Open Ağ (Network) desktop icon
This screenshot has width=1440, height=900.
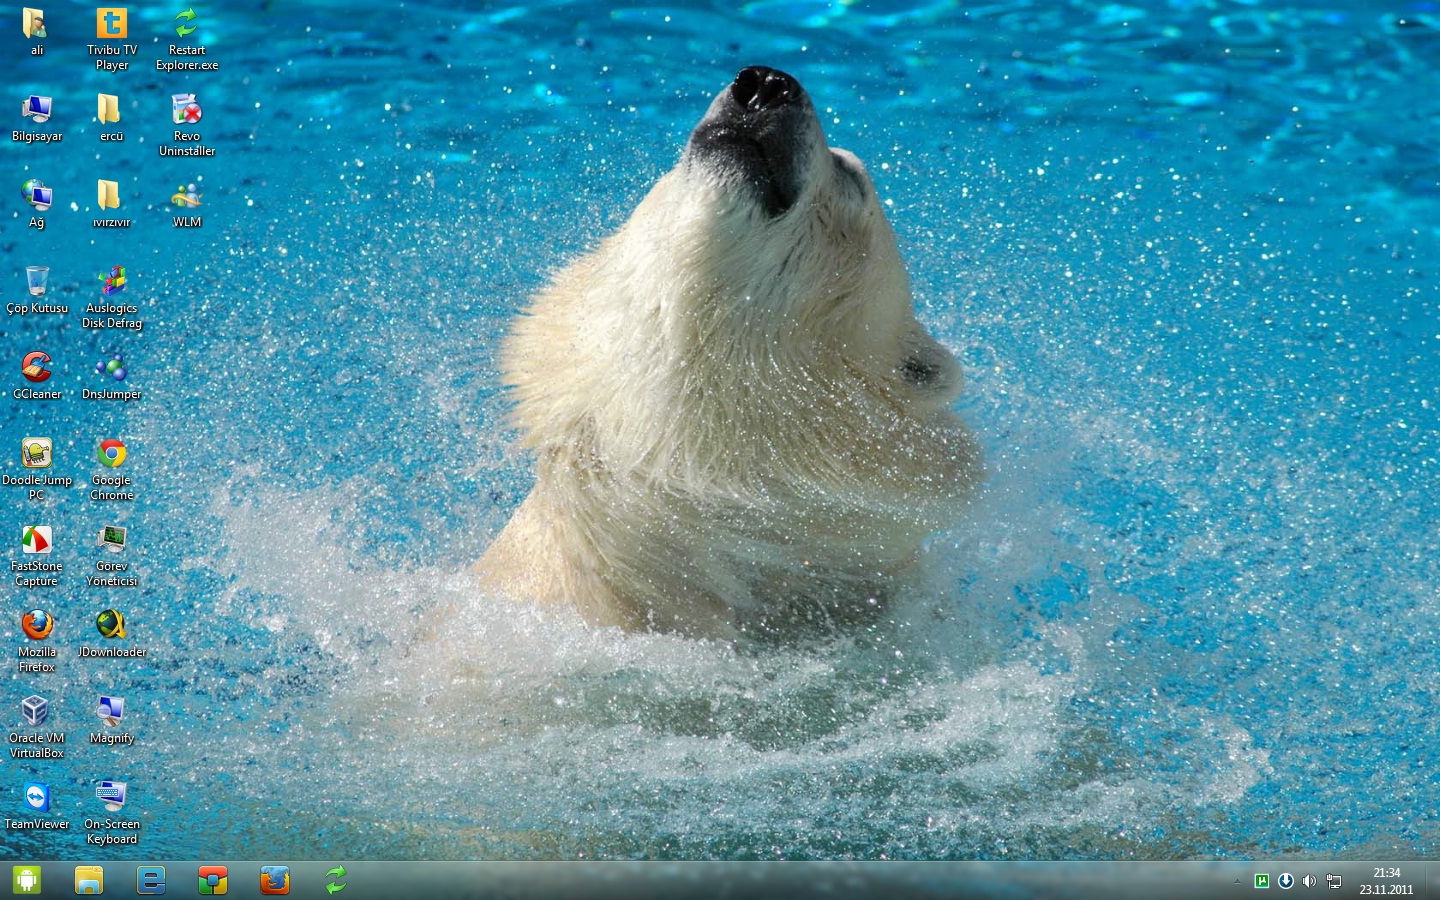36,204
